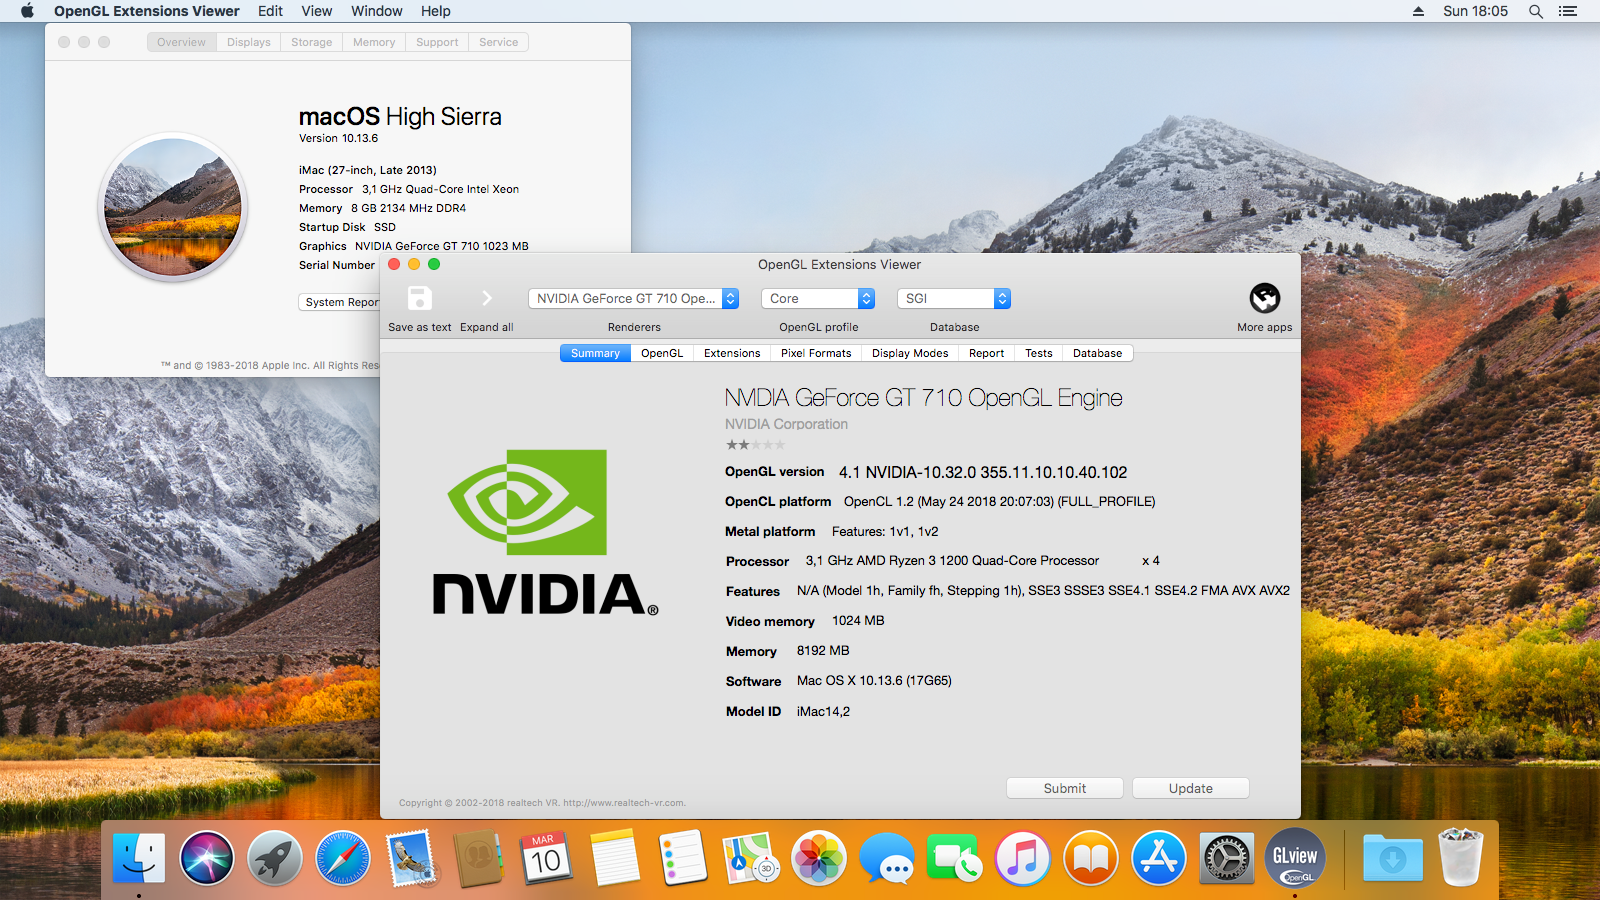Open System Preferences gear in Dock
Image resolution: width=1600 pixels, height=900 pixels.
point(1227,858)
